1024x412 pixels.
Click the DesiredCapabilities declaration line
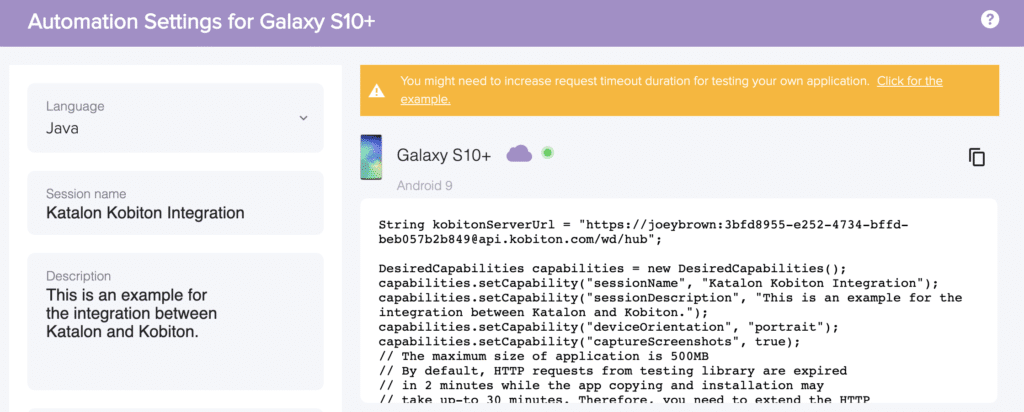click(612, 268)
